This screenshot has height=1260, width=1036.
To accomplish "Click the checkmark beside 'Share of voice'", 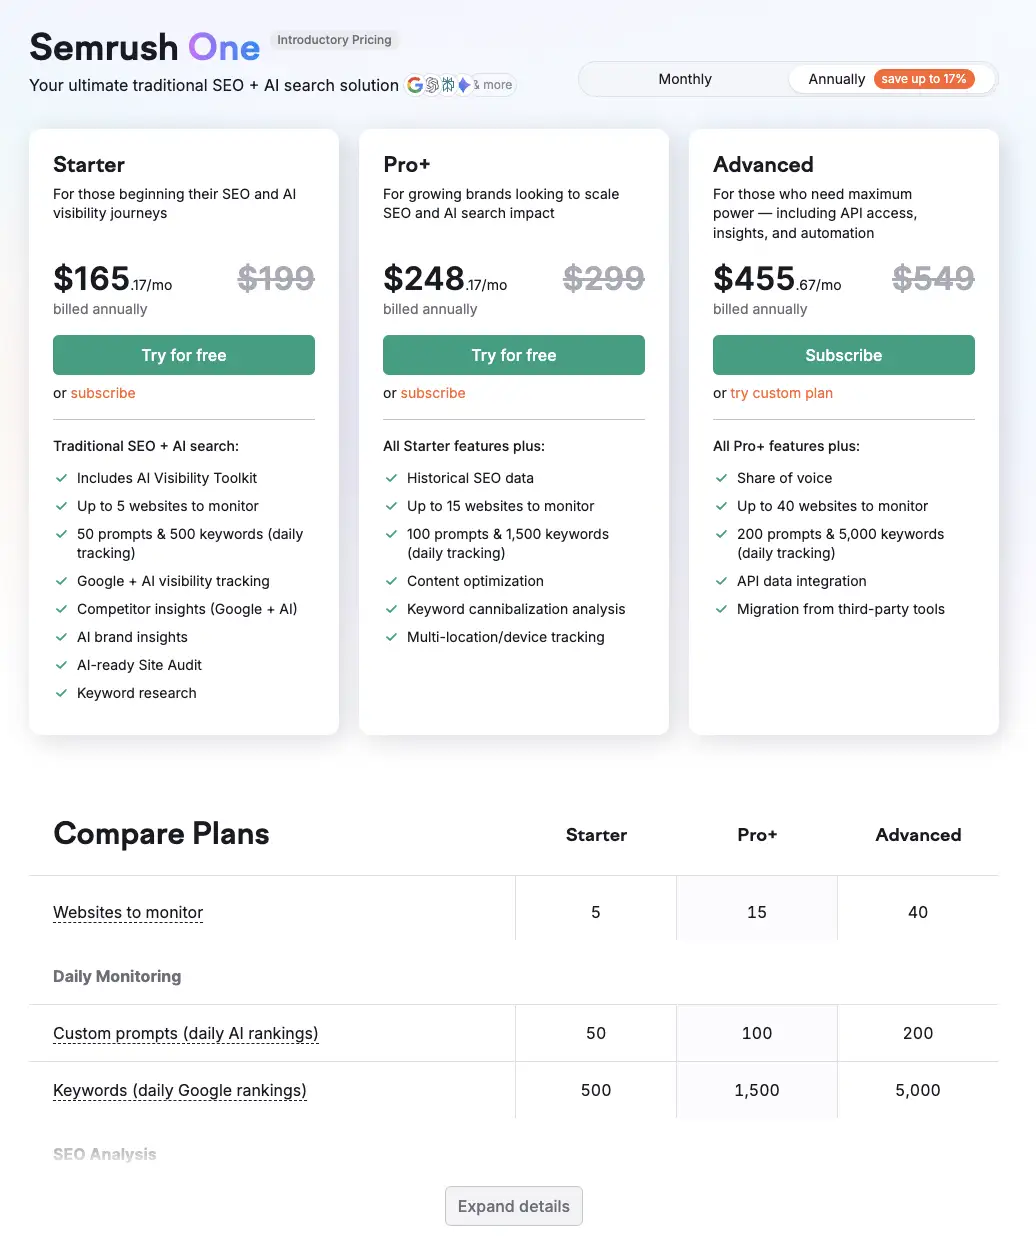I will tap(721, 478).
